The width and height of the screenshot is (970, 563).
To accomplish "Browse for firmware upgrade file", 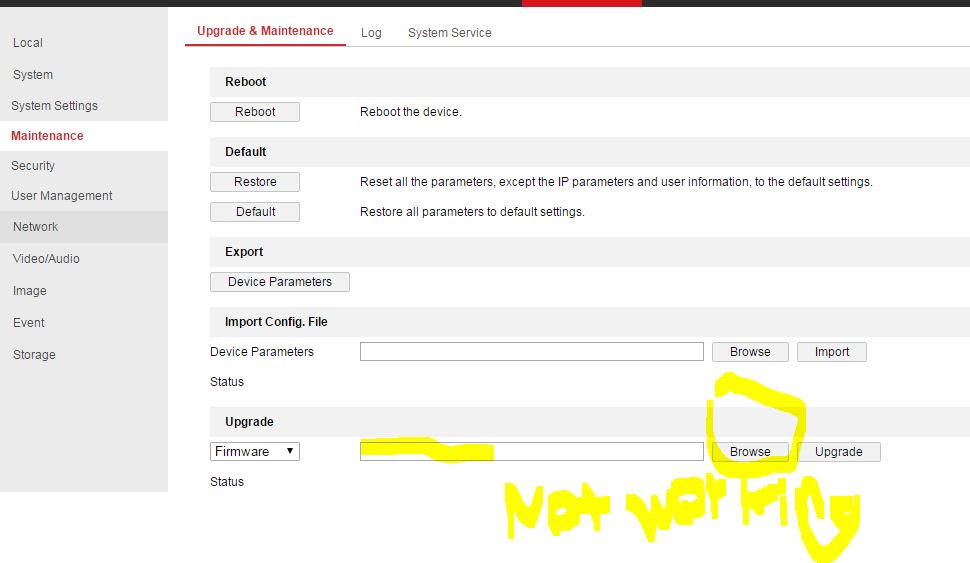I will click(x=750, y=452).
